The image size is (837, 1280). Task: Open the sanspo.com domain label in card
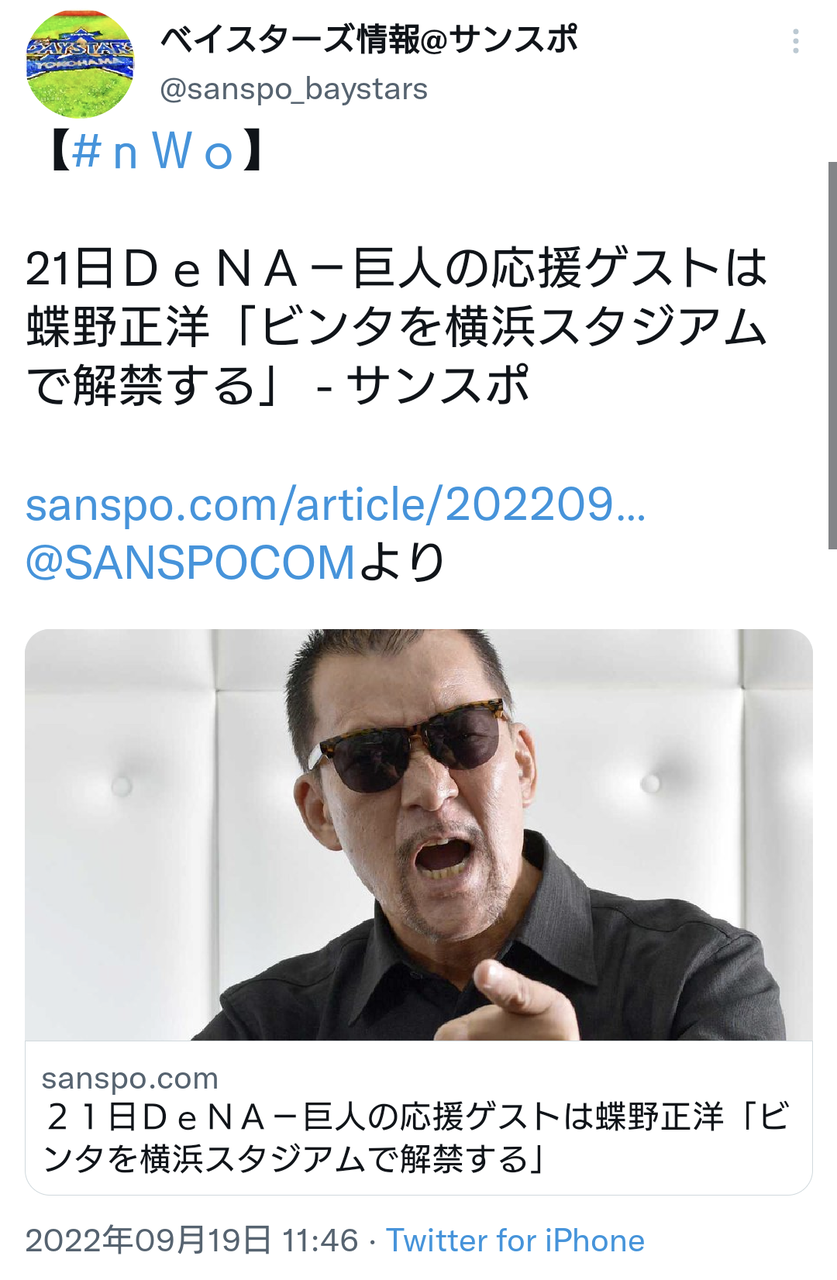tap(130, 1079)
